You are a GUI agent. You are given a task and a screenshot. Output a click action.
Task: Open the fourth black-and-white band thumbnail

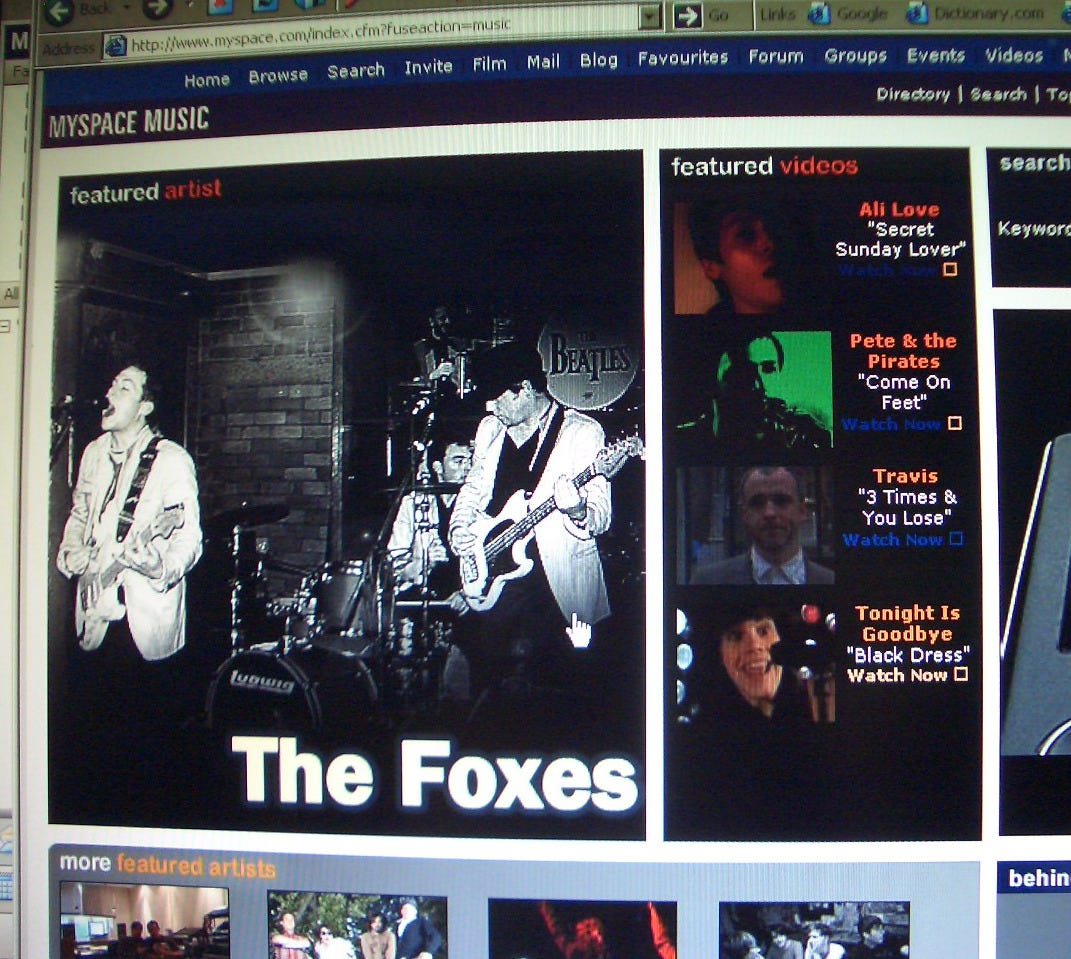click(814, 930)
